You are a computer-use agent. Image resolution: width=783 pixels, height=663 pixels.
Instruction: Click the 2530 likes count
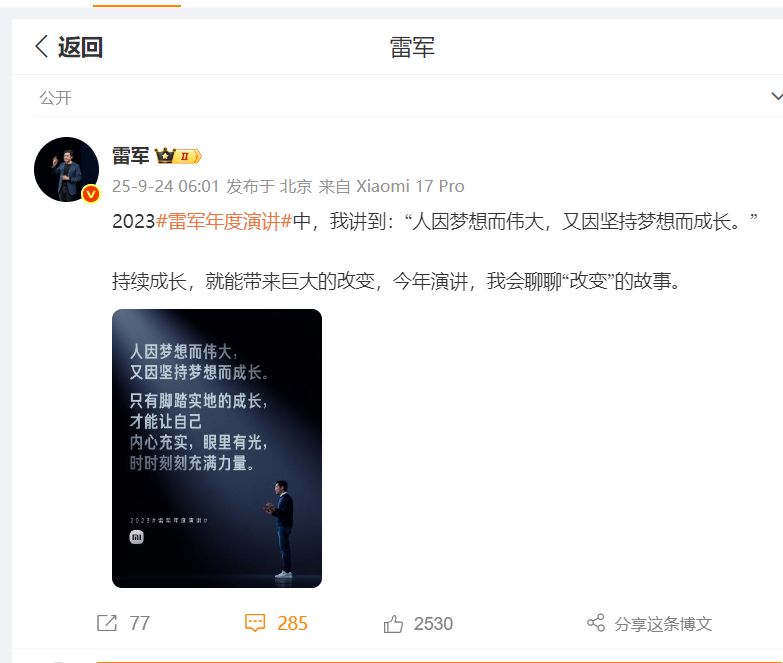[x=433, y=624]
